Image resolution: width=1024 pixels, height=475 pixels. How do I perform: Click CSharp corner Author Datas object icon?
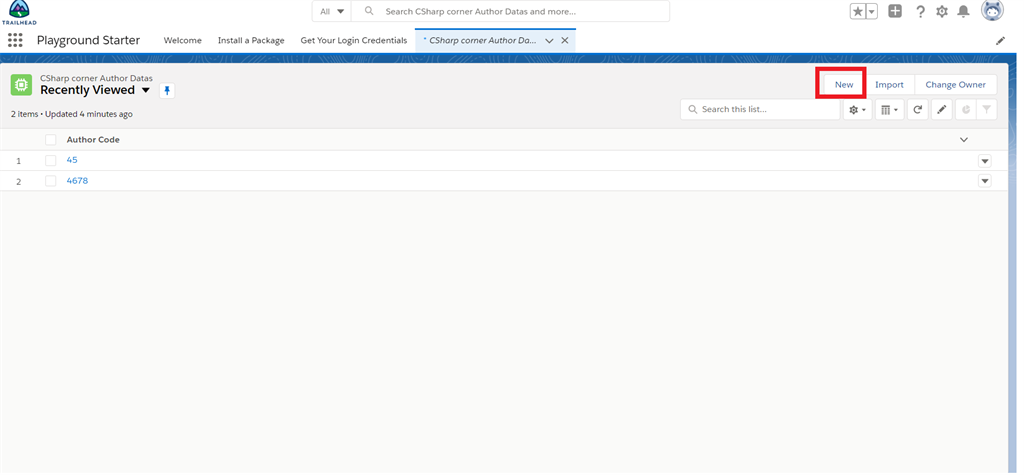[x=22, y=85]
